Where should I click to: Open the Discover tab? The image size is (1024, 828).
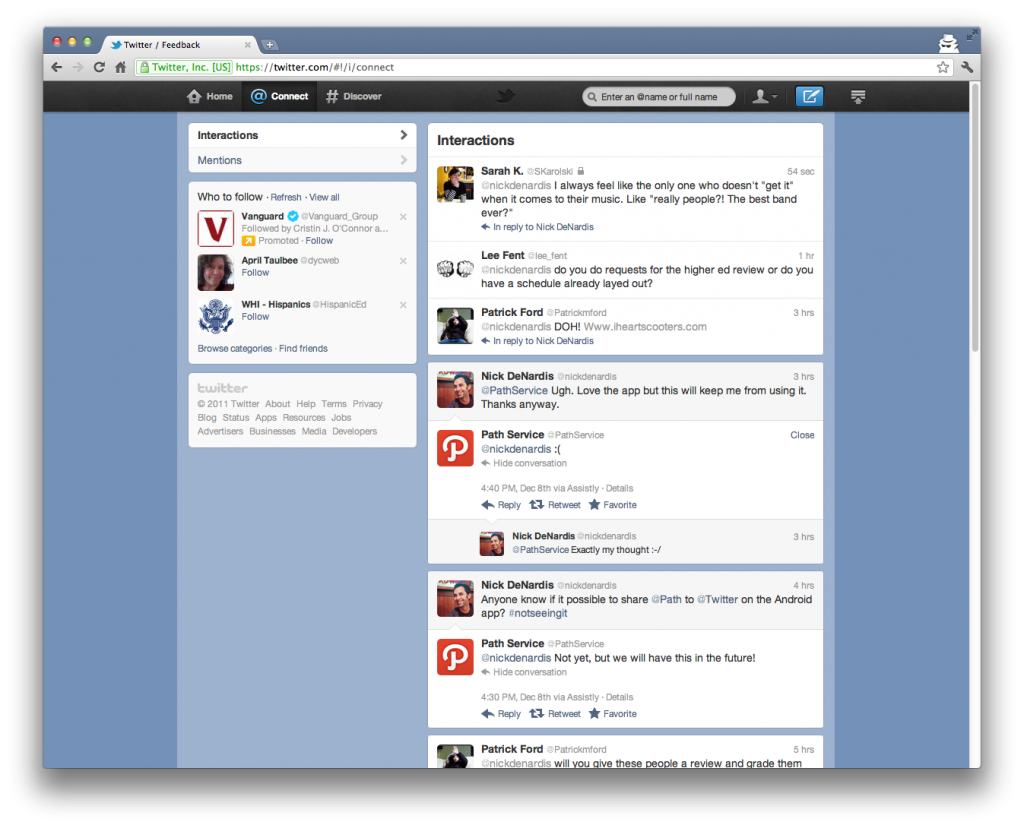(x=353, y=97)
